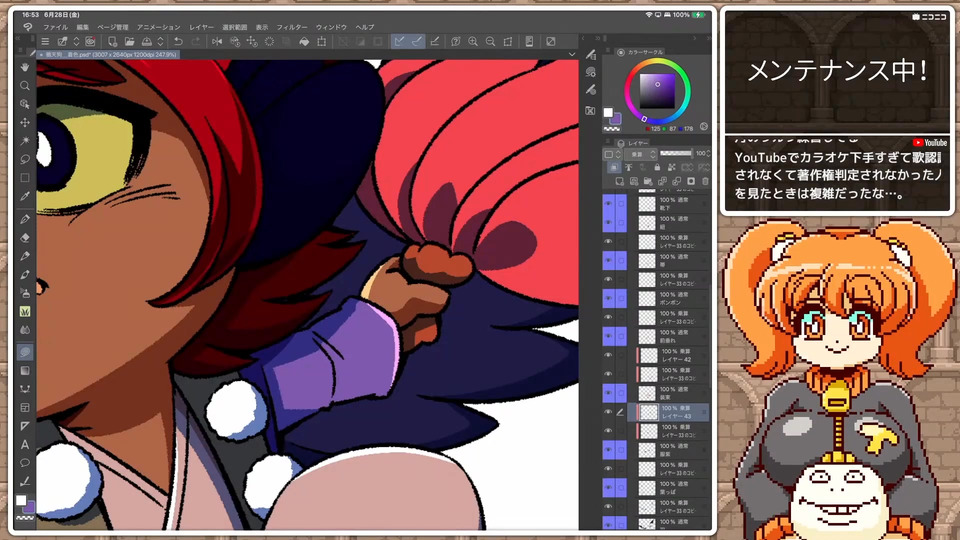Select the 喜色.psd canvas tab
This screenshot has width=960, height=540.
[108, 54]
